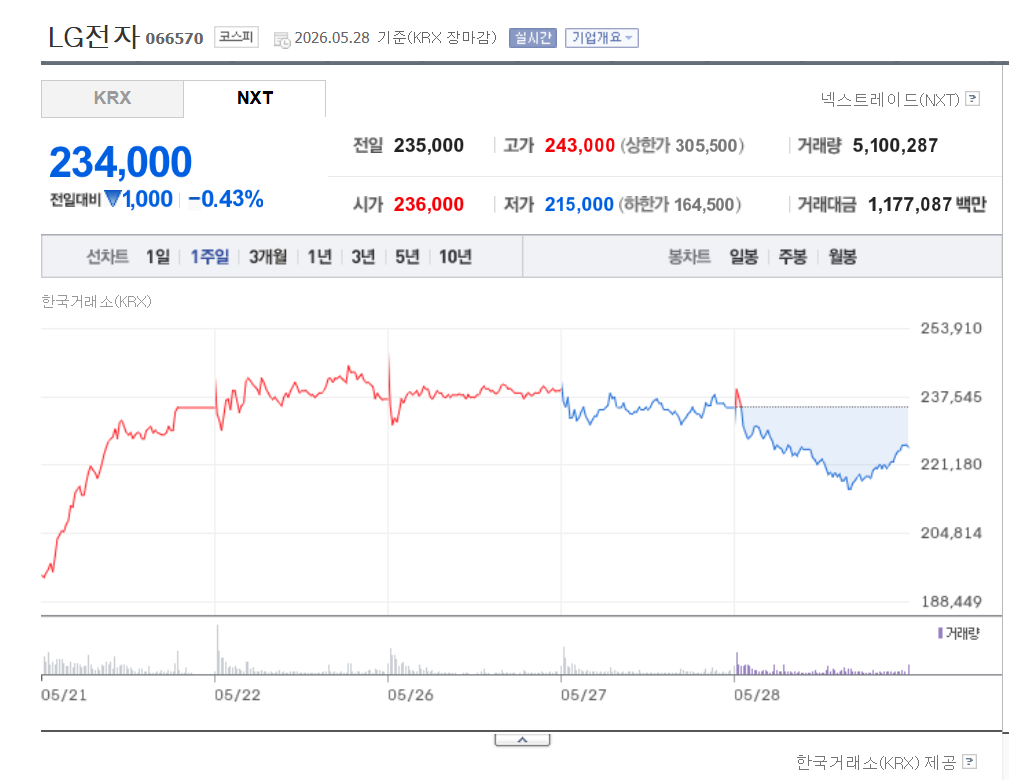This screenshot has width=1009, height=780.
Task: Switch to 주봉 candle chart
Action: click(x=792, y=257)
